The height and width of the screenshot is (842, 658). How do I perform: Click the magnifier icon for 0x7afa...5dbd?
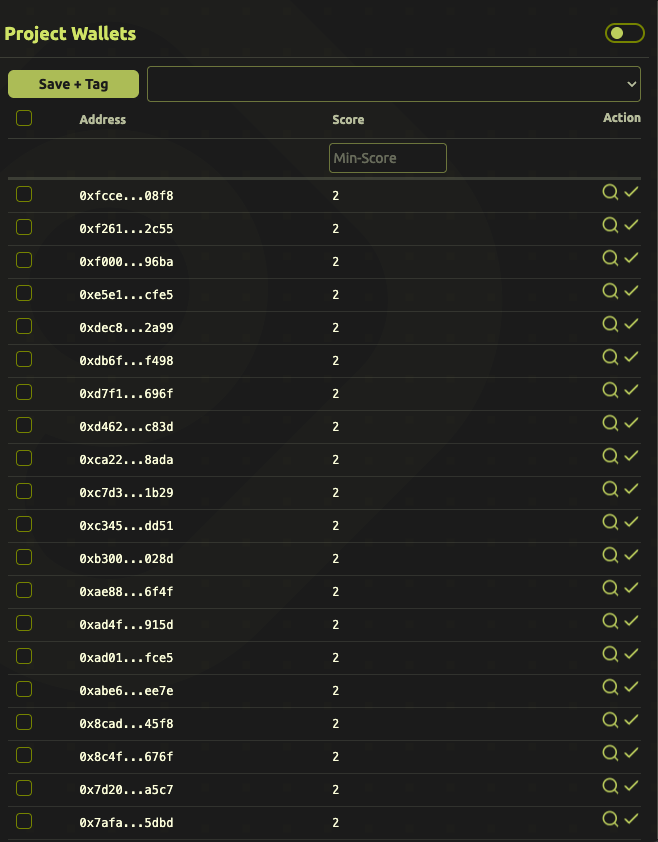pyautogui.click(x=610, y=820)
